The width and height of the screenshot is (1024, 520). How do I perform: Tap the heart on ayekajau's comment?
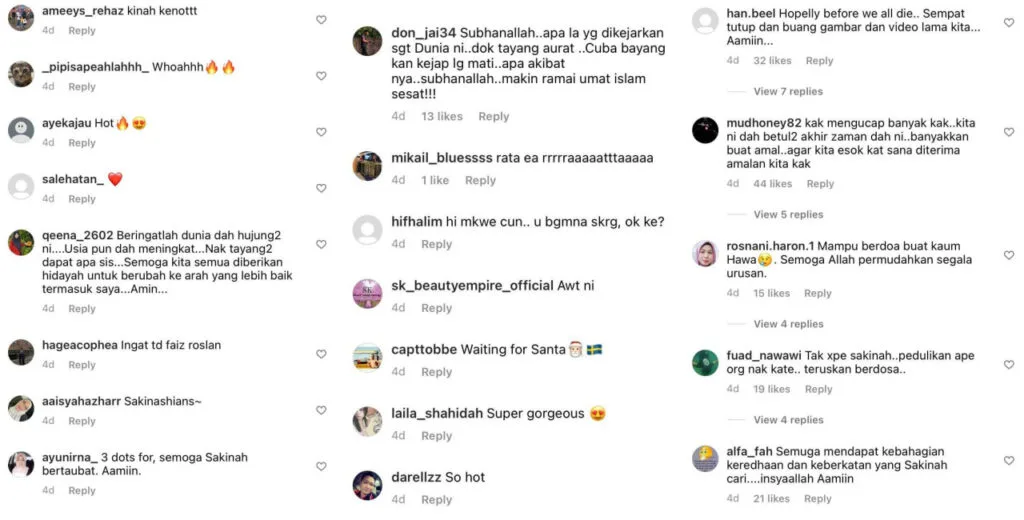[321, 132]
